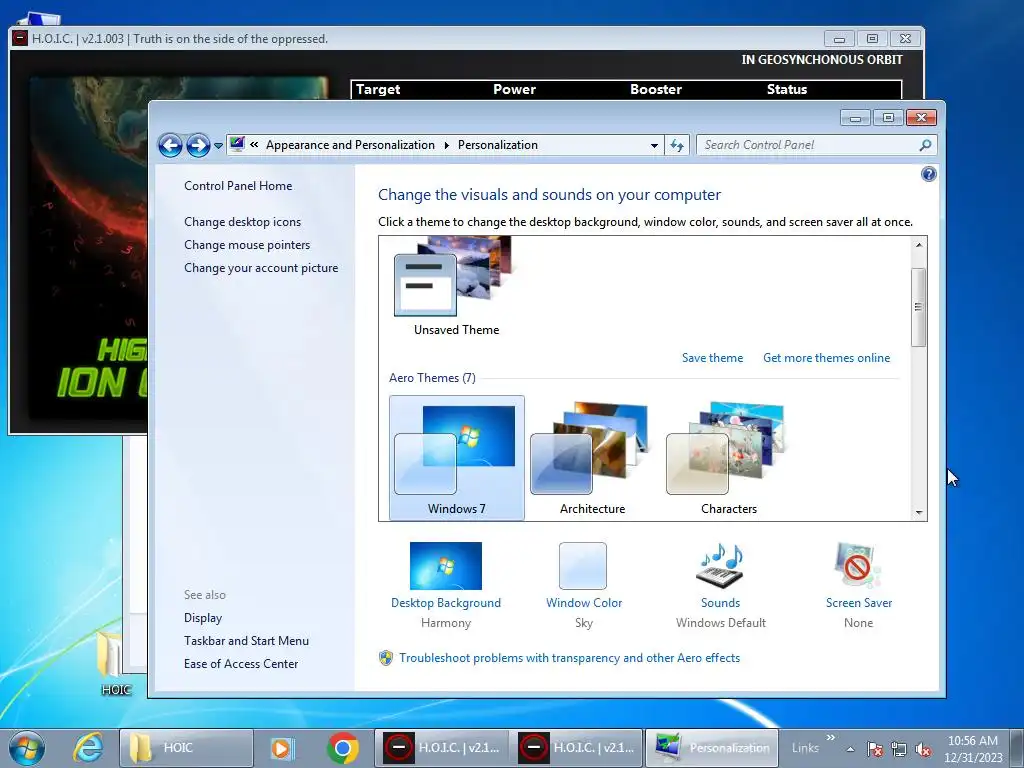Switch to the first H.O.I.C. taskbar window

click(x=442, y=748)
